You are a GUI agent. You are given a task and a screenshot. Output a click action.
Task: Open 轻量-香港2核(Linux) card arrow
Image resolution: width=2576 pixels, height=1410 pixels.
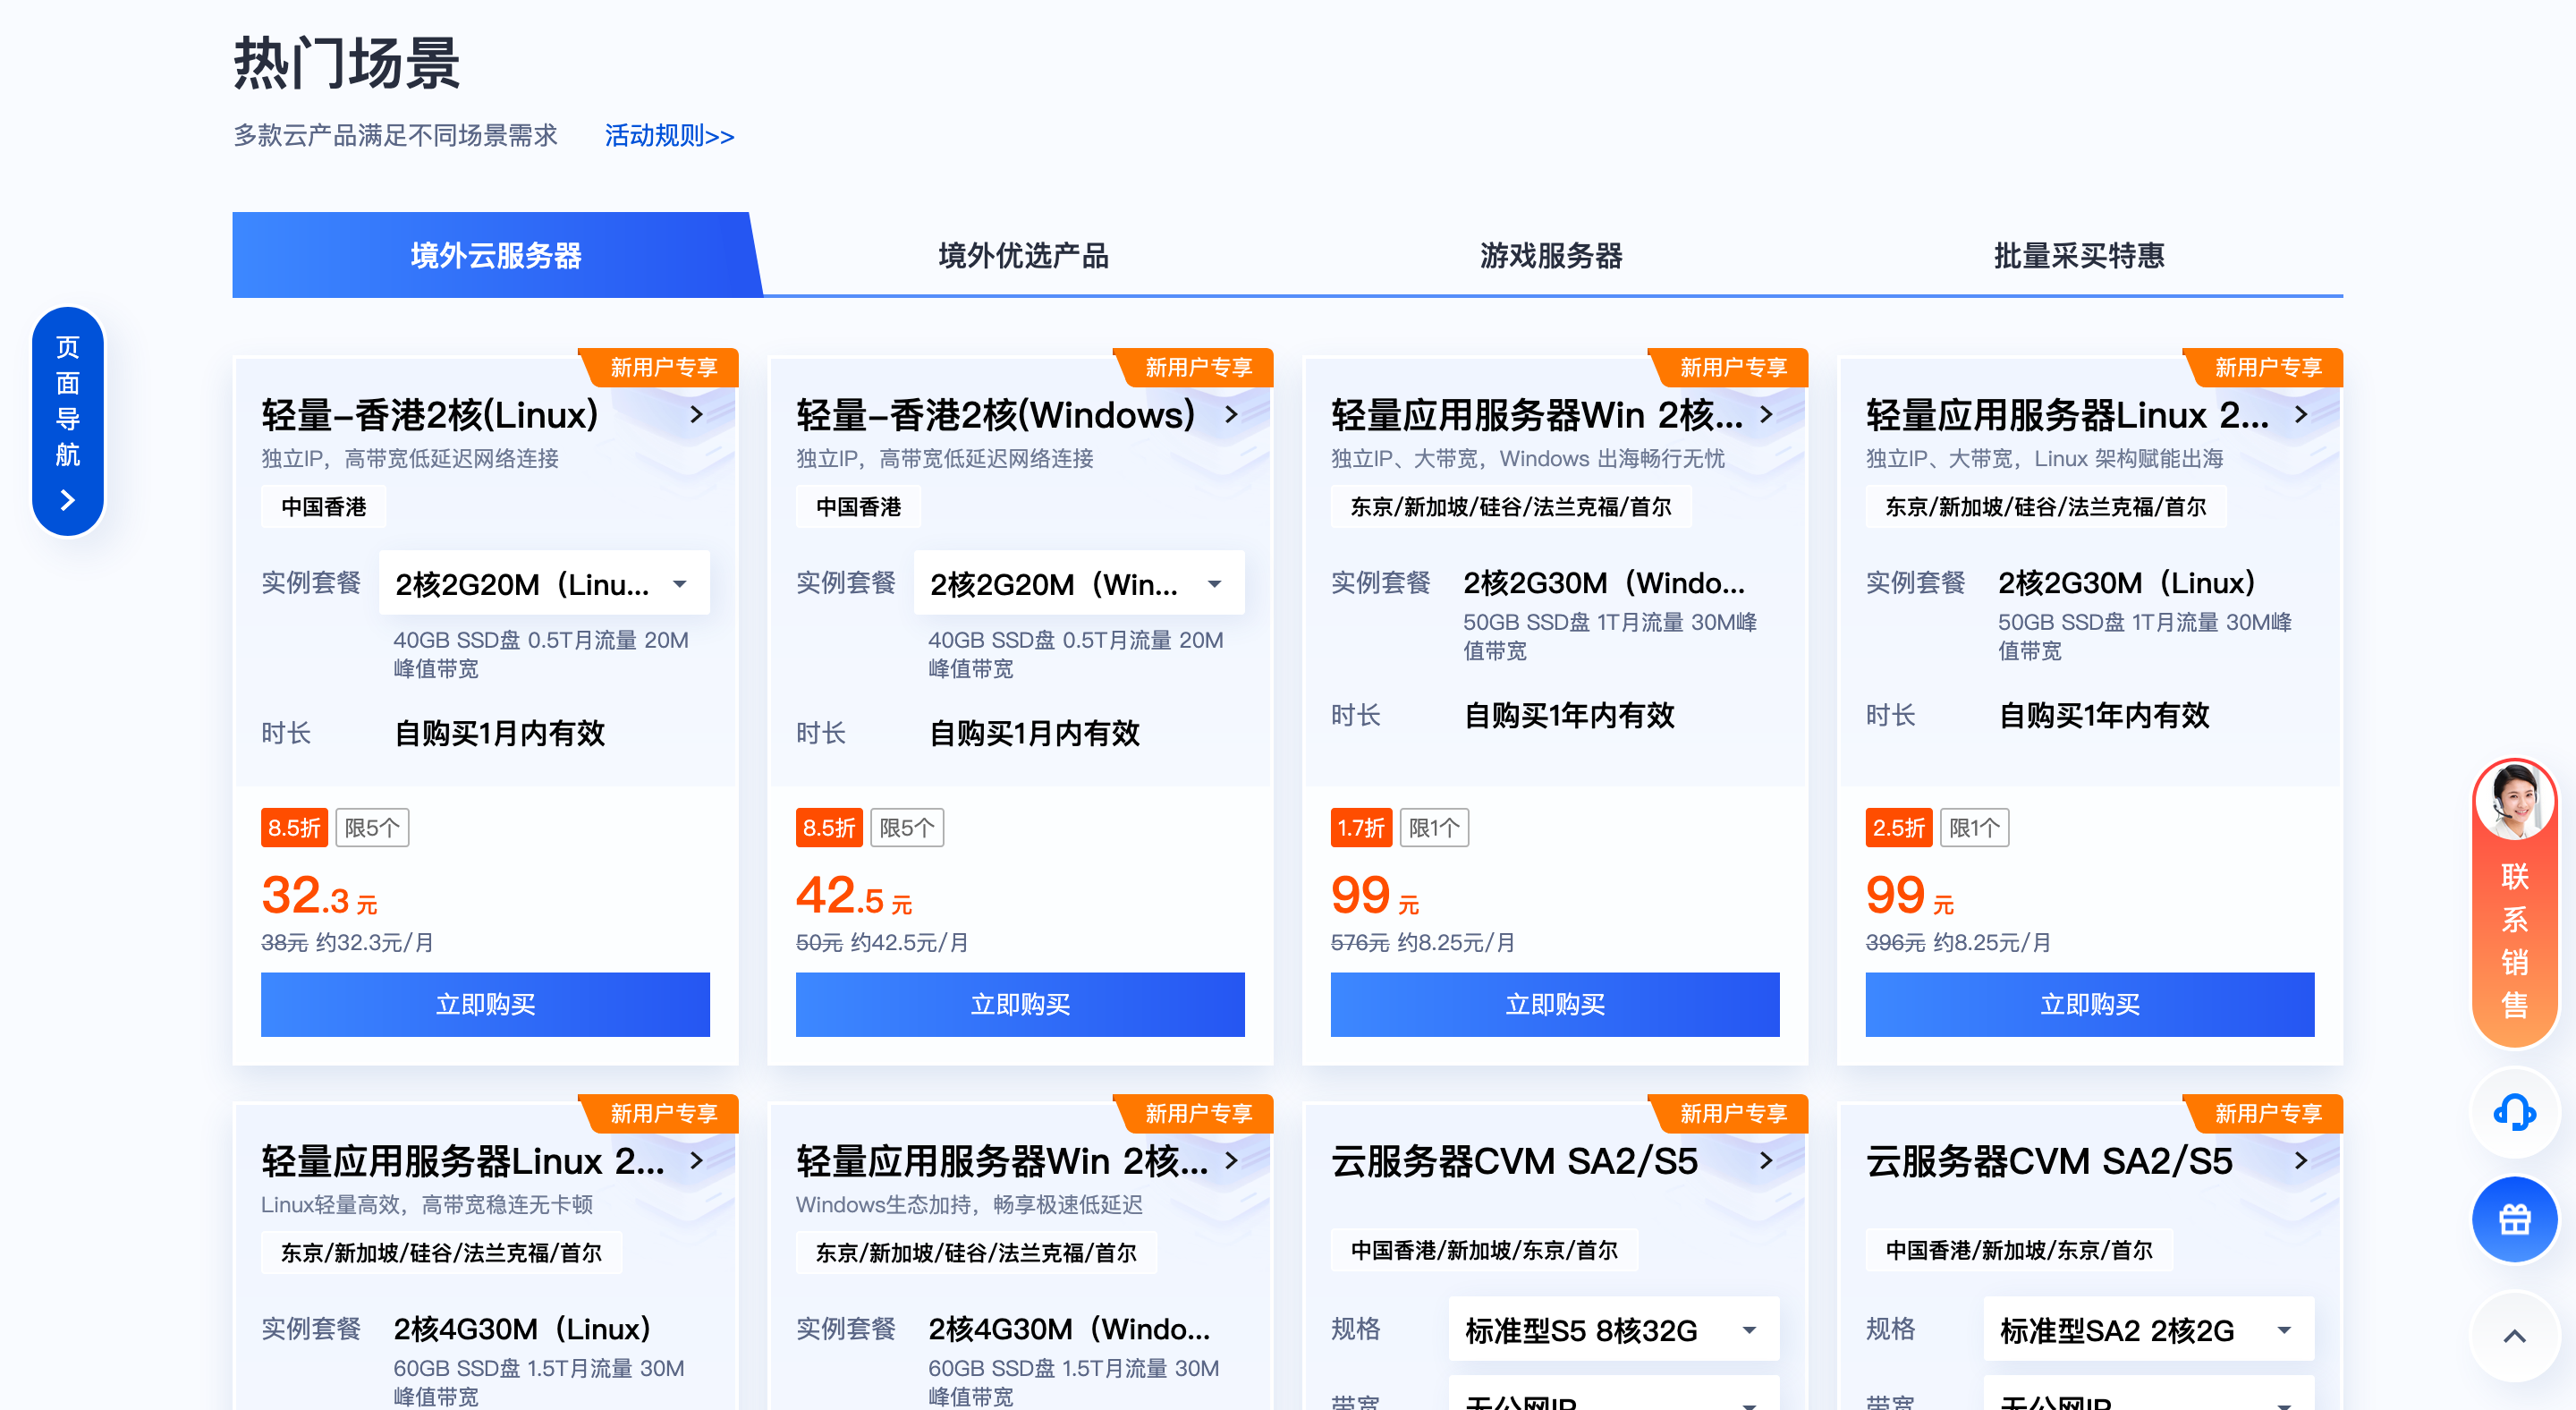click(x=696, y=414)
